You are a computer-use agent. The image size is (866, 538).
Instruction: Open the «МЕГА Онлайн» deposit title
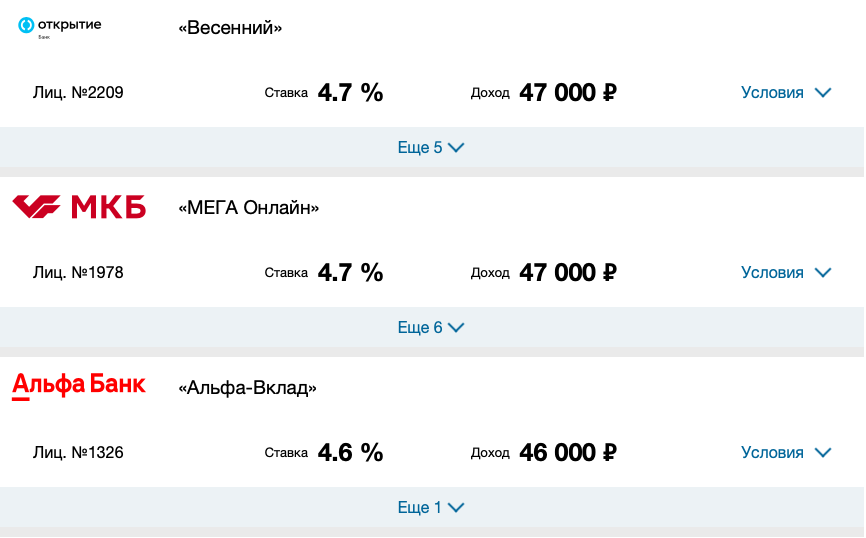click(249, 208)
